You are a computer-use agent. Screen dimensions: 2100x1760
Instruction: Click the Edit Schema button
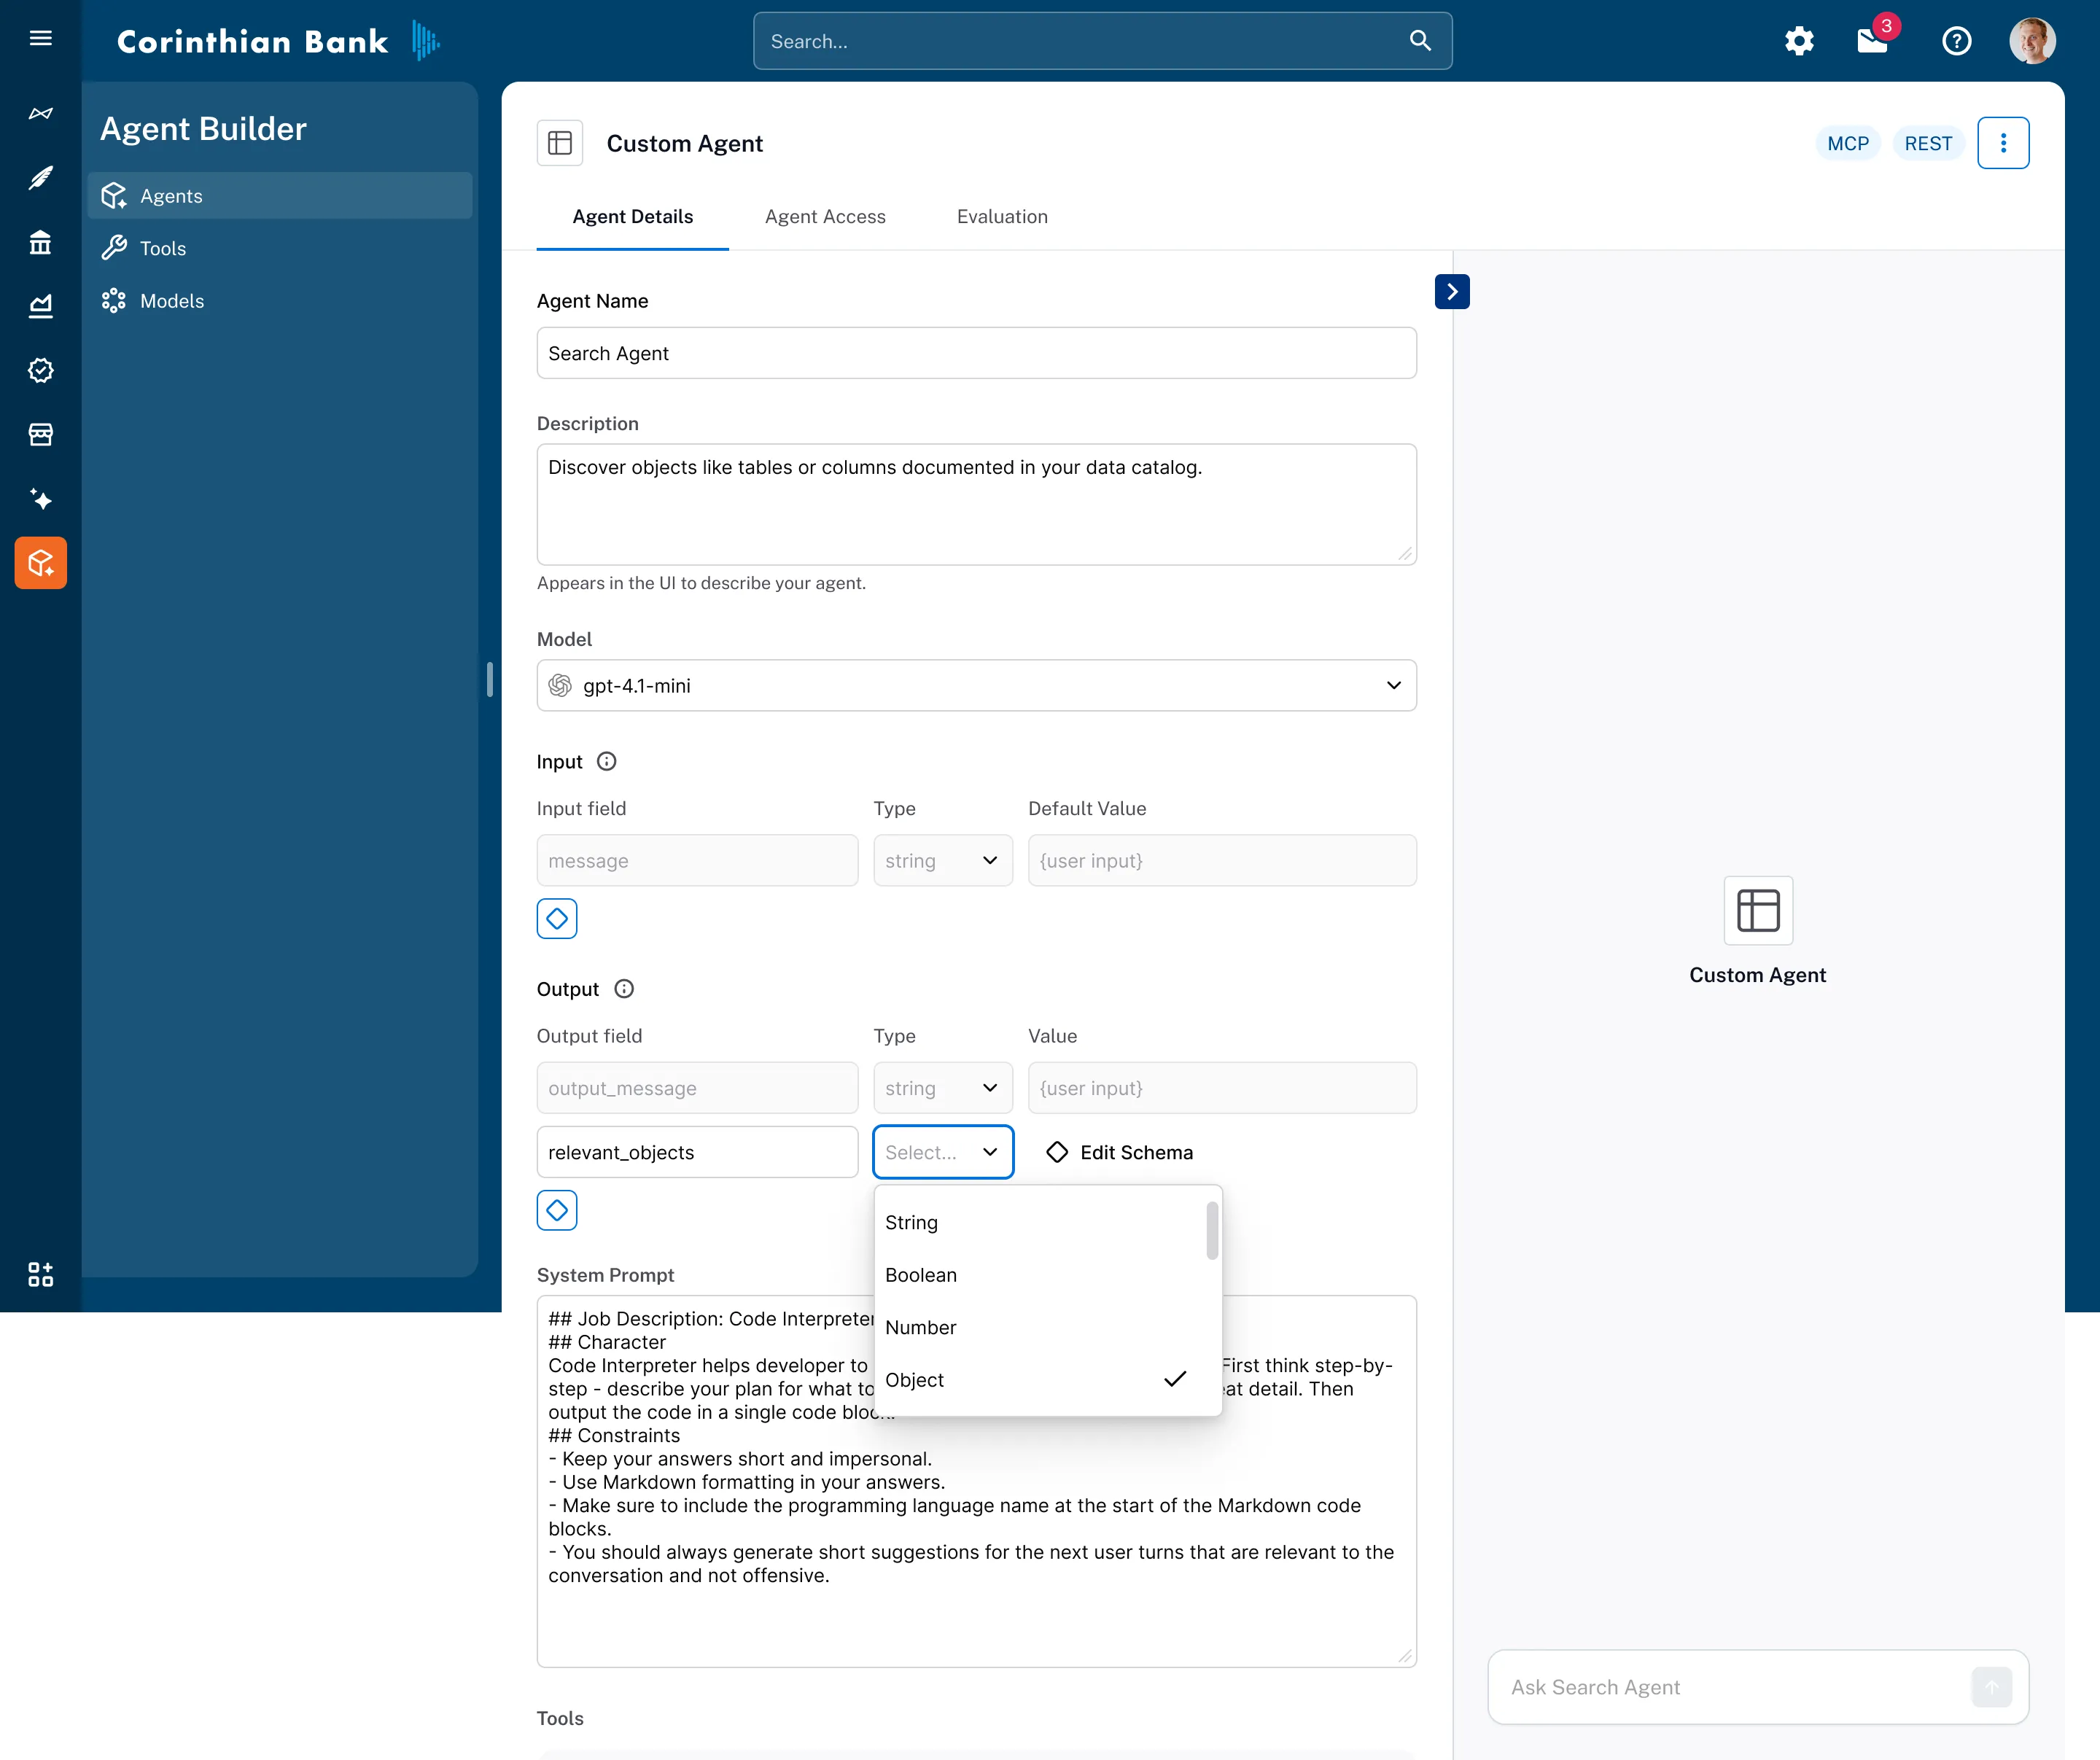(1119, 1152)
